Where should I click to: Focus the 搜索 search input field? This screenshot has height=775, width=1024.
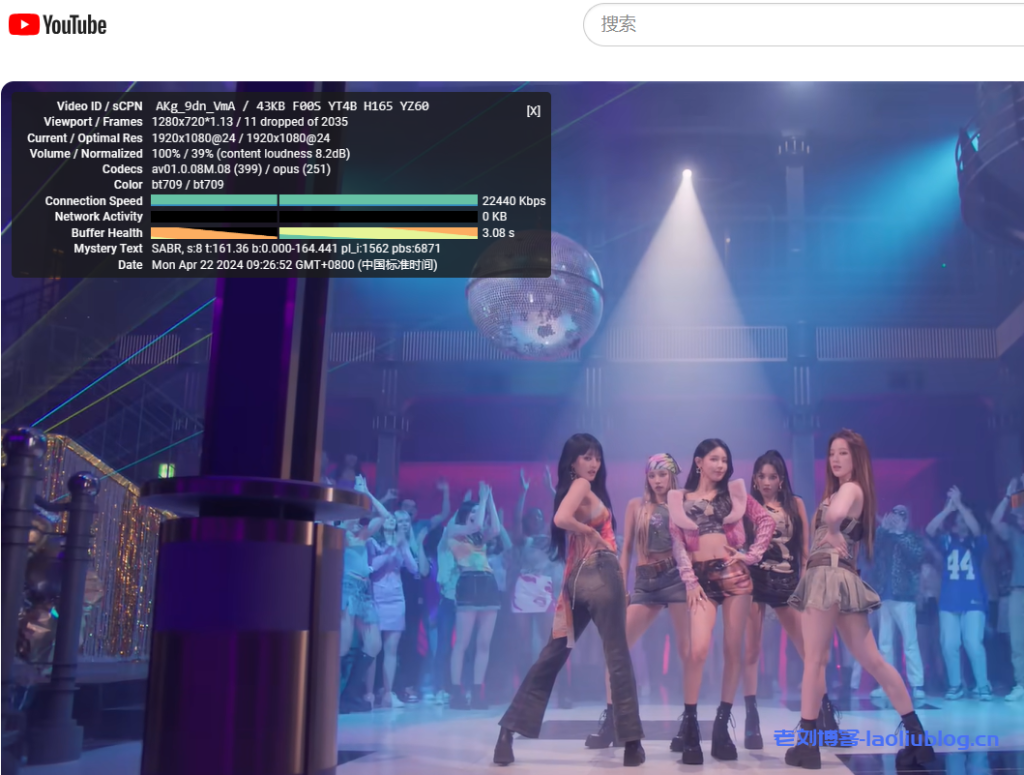click(800, 24)
